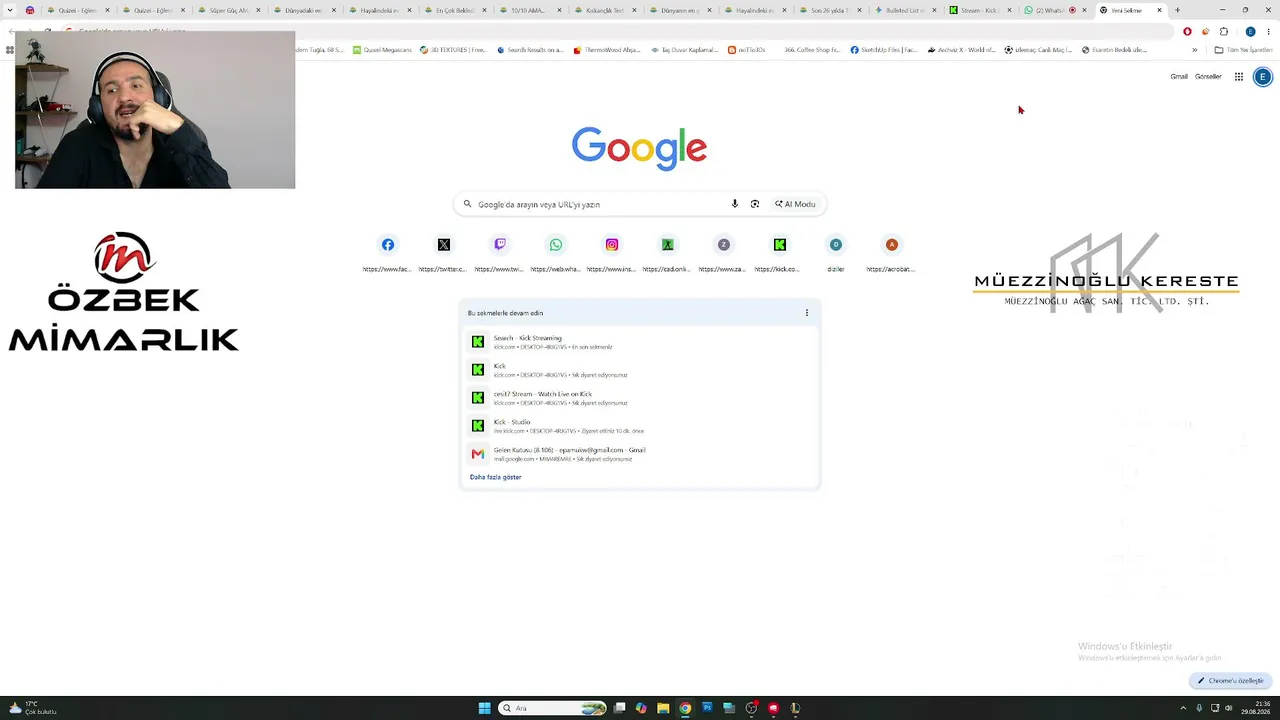Image resolution: width=1280 pixels, height=720 pixels.
Task: Open 'SketchUp Files' bookmark
Action: [884, 50]
